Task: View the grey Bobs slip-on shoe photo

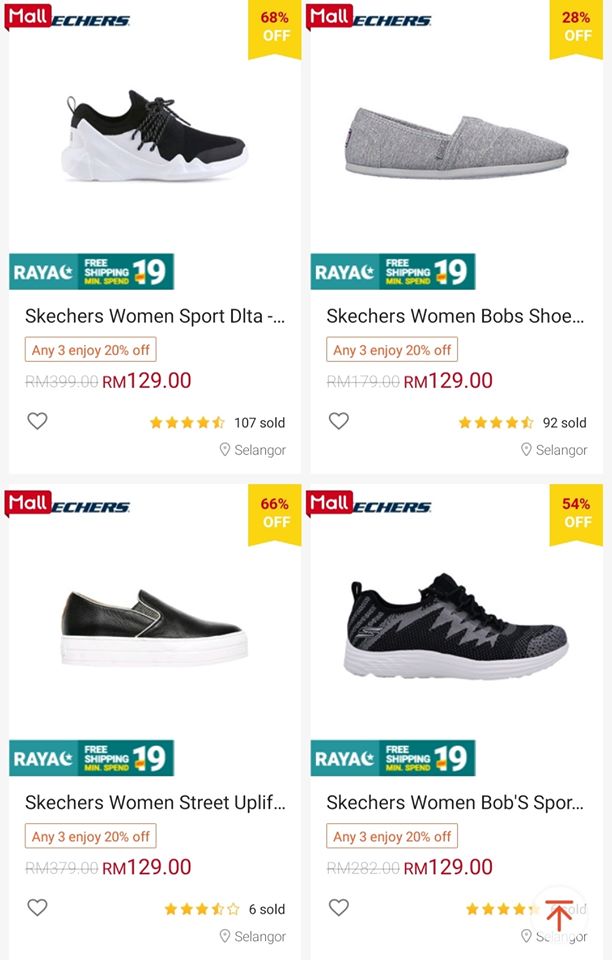Action: (456, 142)
